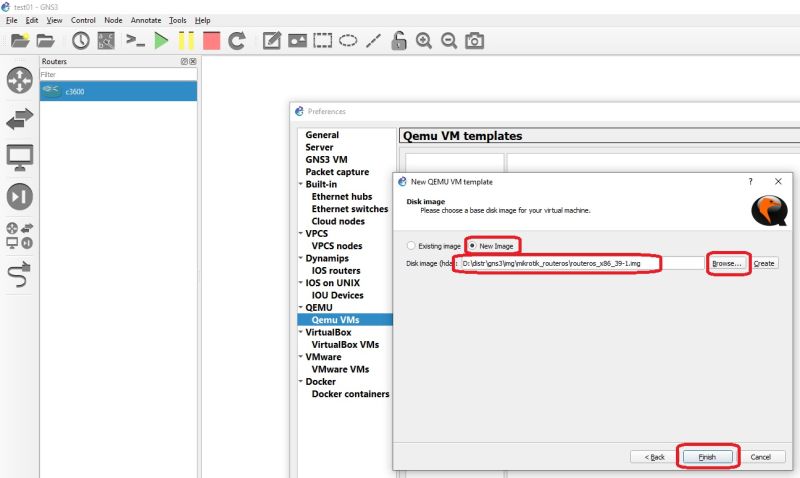Image resolution: width=800 pixels, height=478 pixels.
Task: Start all devices green play icon
Action: pyautogui.click(x=161, y=40)
